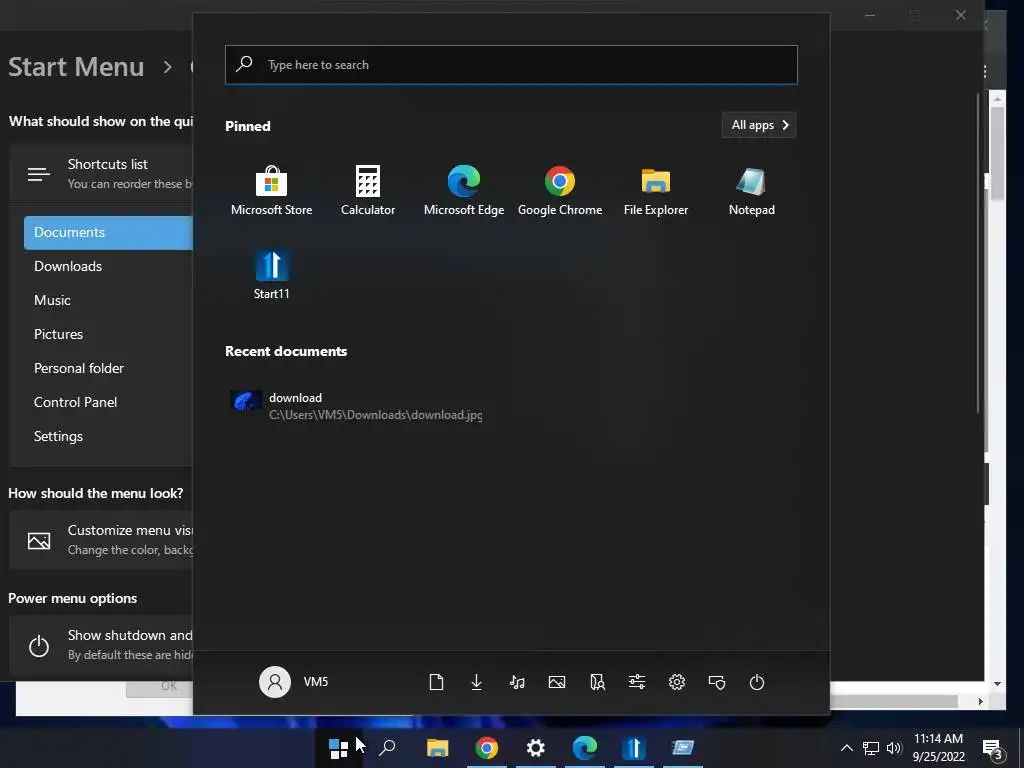Open Personal folder icon in start menu footer

coord(597,682)
